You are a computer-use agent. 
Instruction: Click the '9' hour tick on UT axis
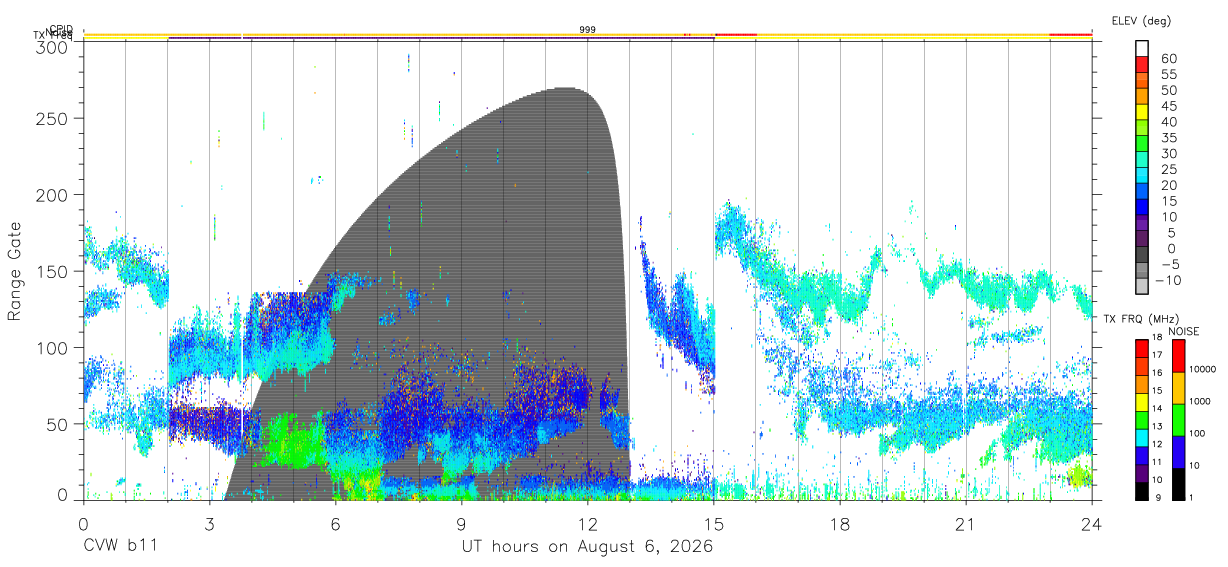click(462, 524)
